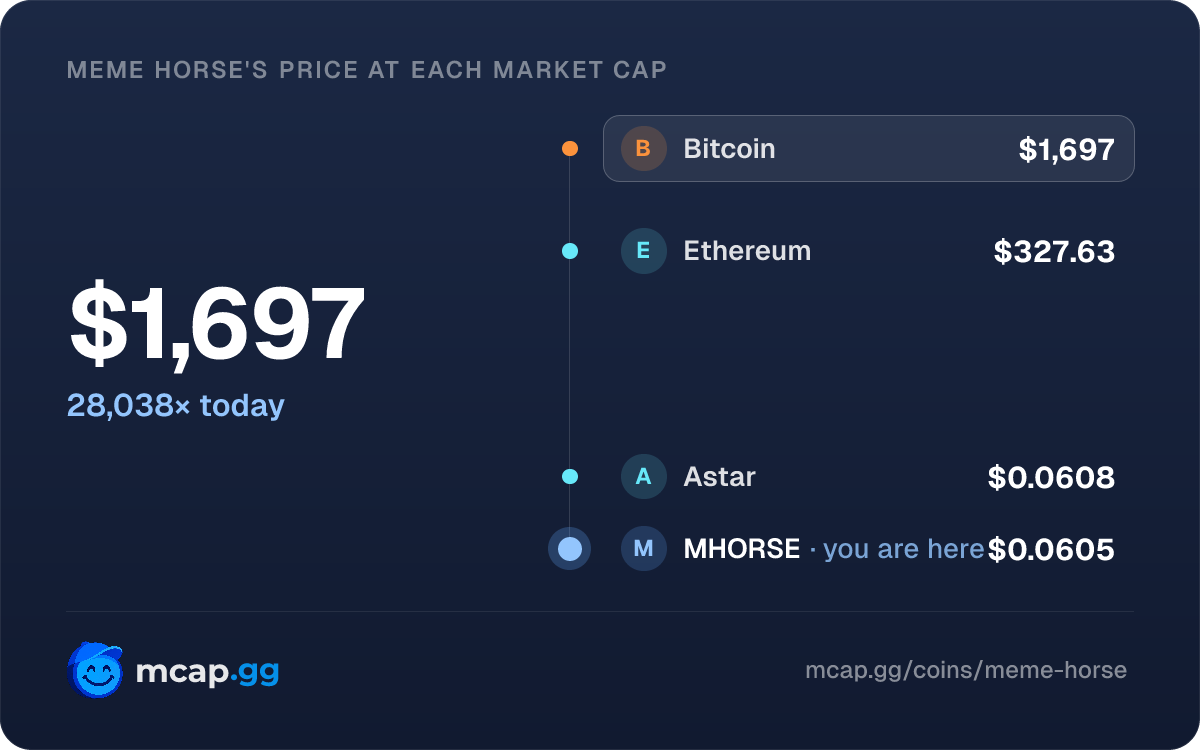Click the Astar label
1200x750 pixels.
tap(719, 477)
